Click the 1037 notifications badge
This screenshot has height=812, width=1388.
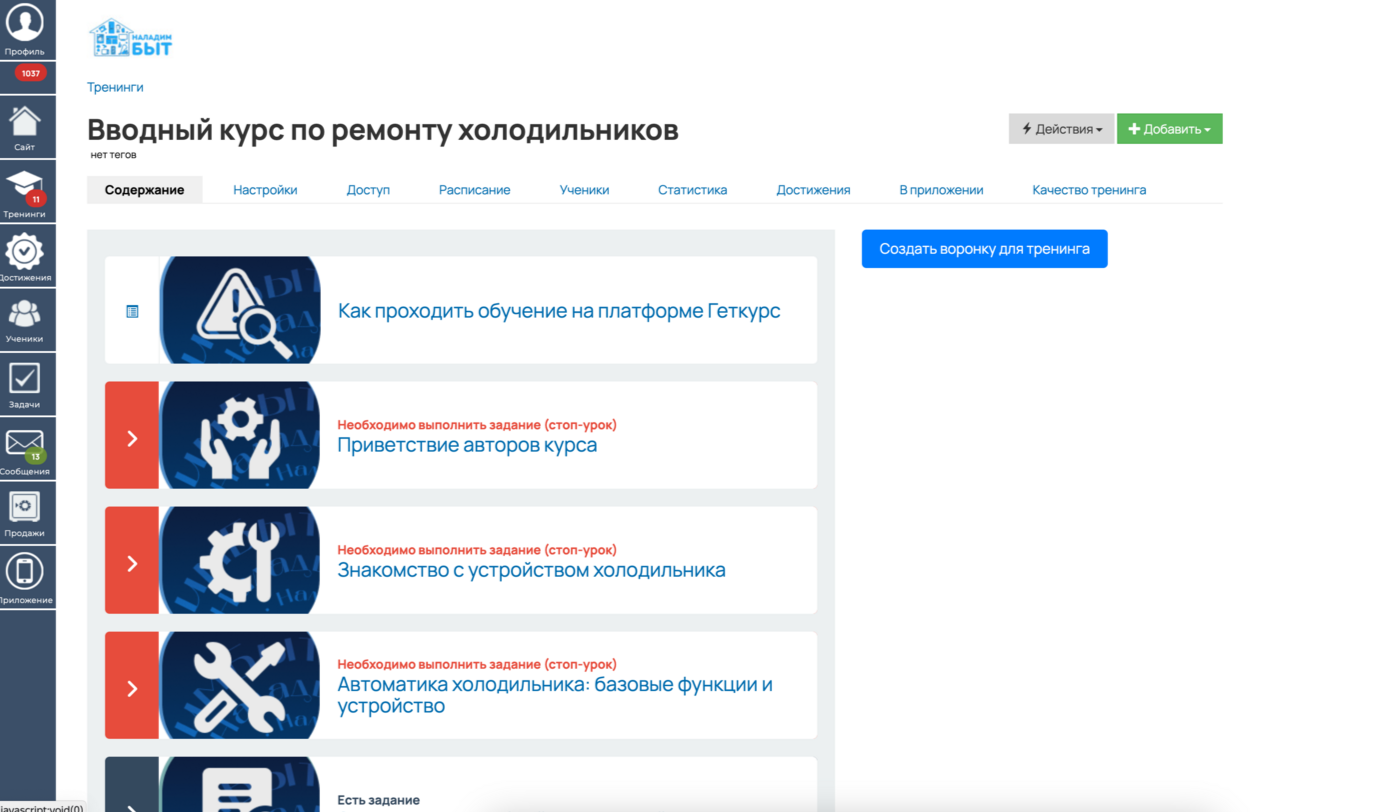30,73
